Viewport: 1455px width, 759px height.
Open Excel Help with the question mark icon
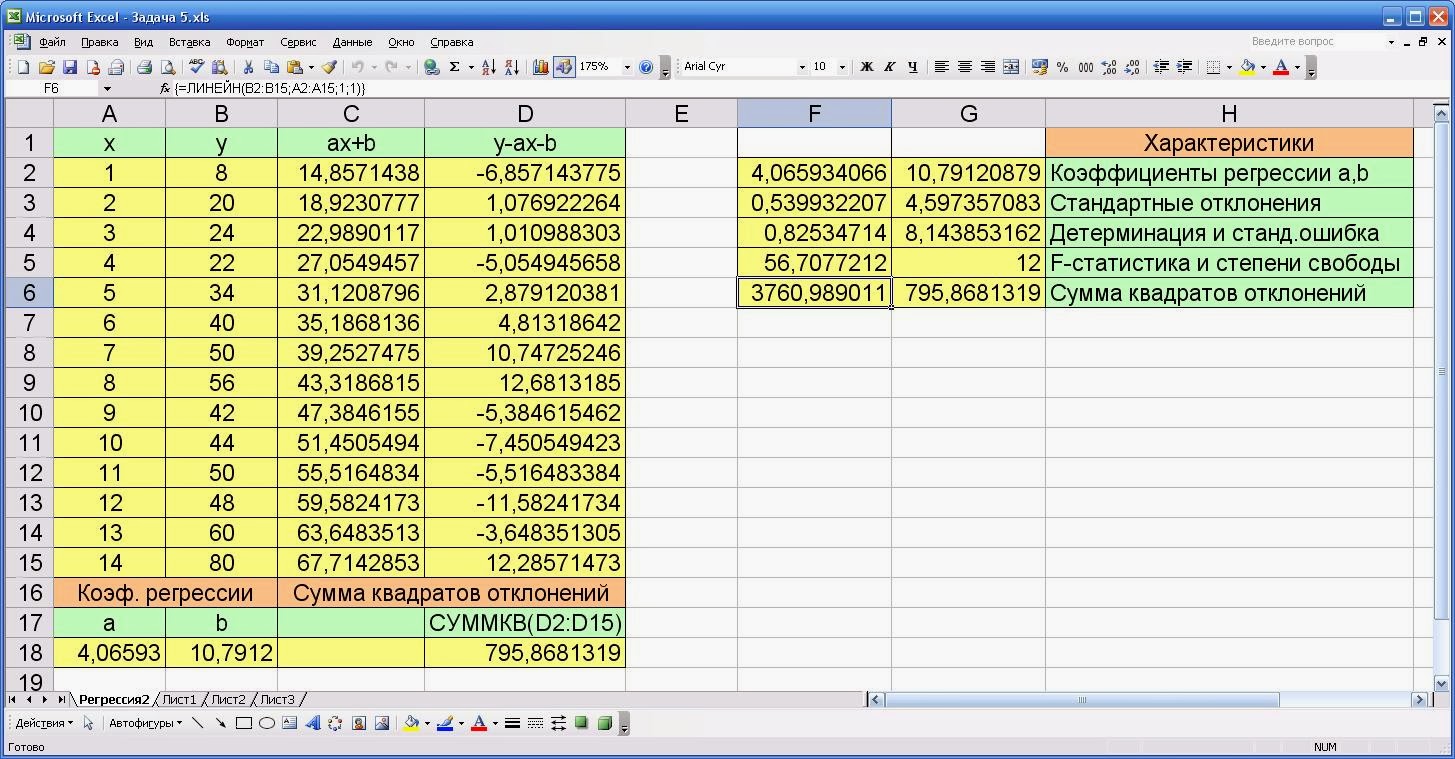click(646, 67)
